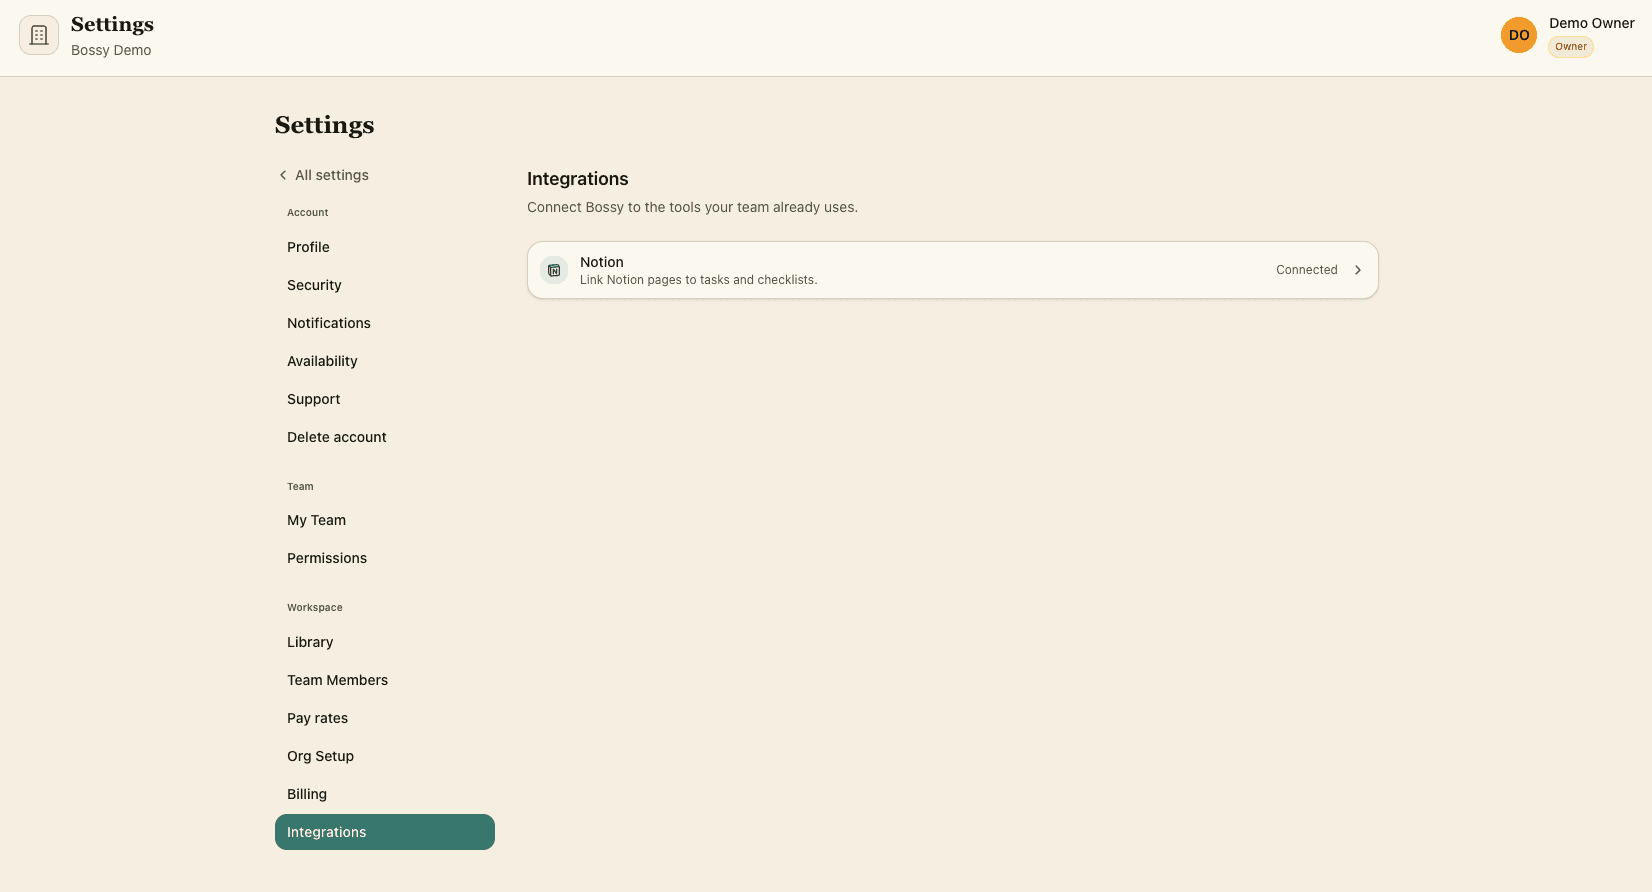The image size is (1652, 892).
Task: Expand the Notion integration chevron
Action: [1358, 270]
